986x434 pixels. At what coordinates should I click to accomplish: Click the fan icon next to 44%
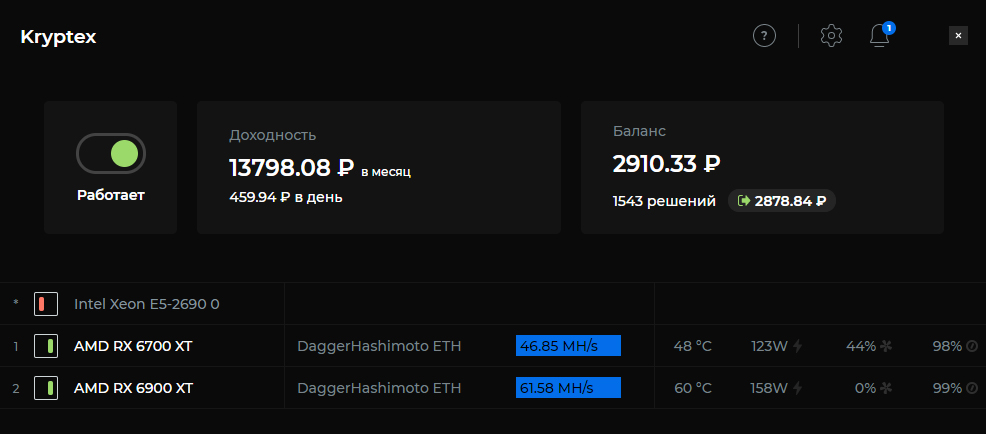click(x=886, y=346)
